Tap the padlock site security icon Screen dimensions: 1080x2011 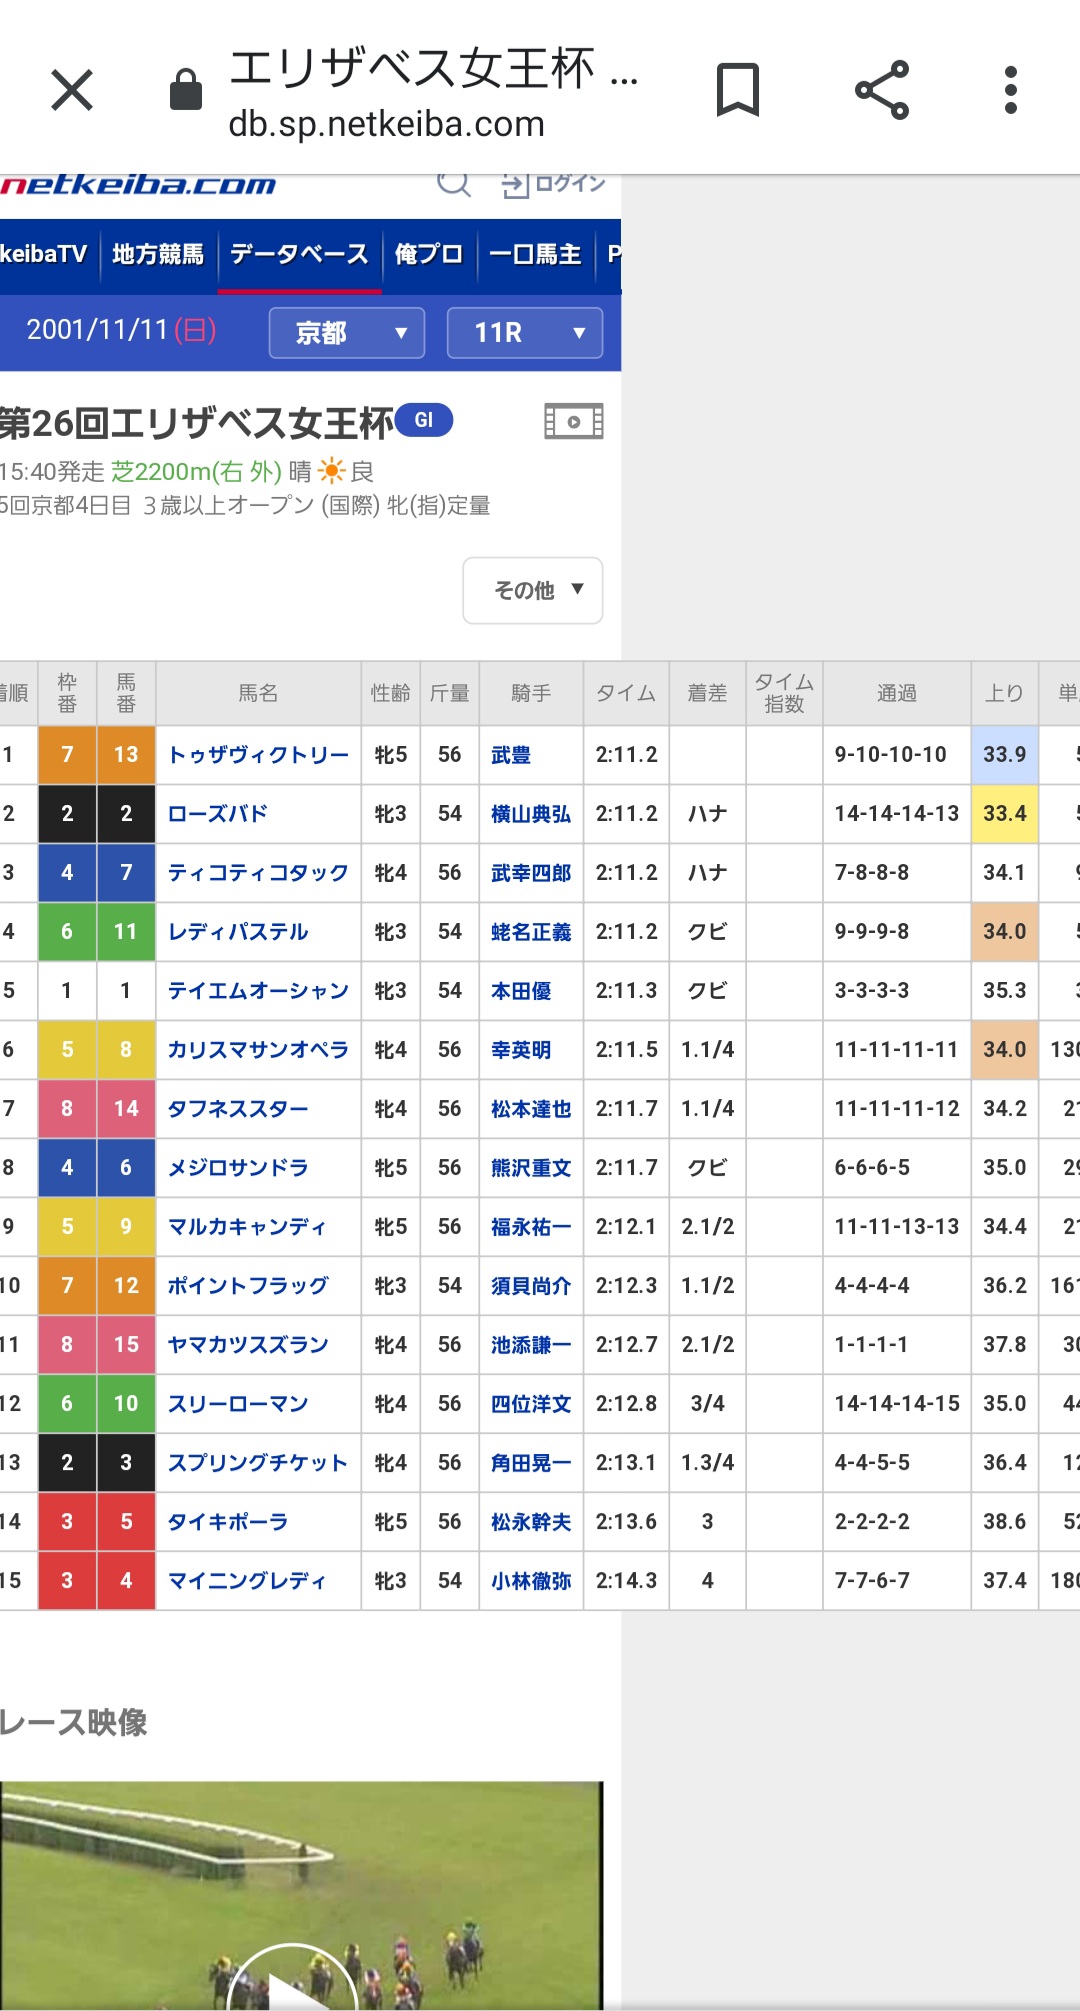(186, 91)
